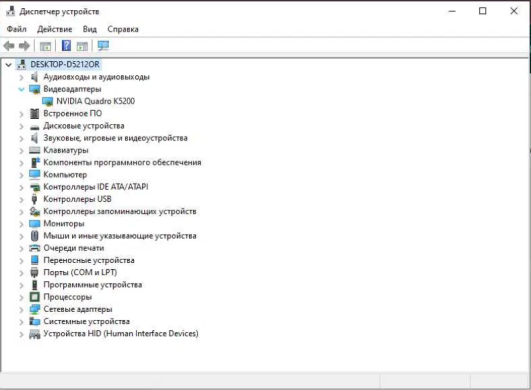
Task: Select the Порты (COM и LPT) row text
Action: [x=80, y=272]
